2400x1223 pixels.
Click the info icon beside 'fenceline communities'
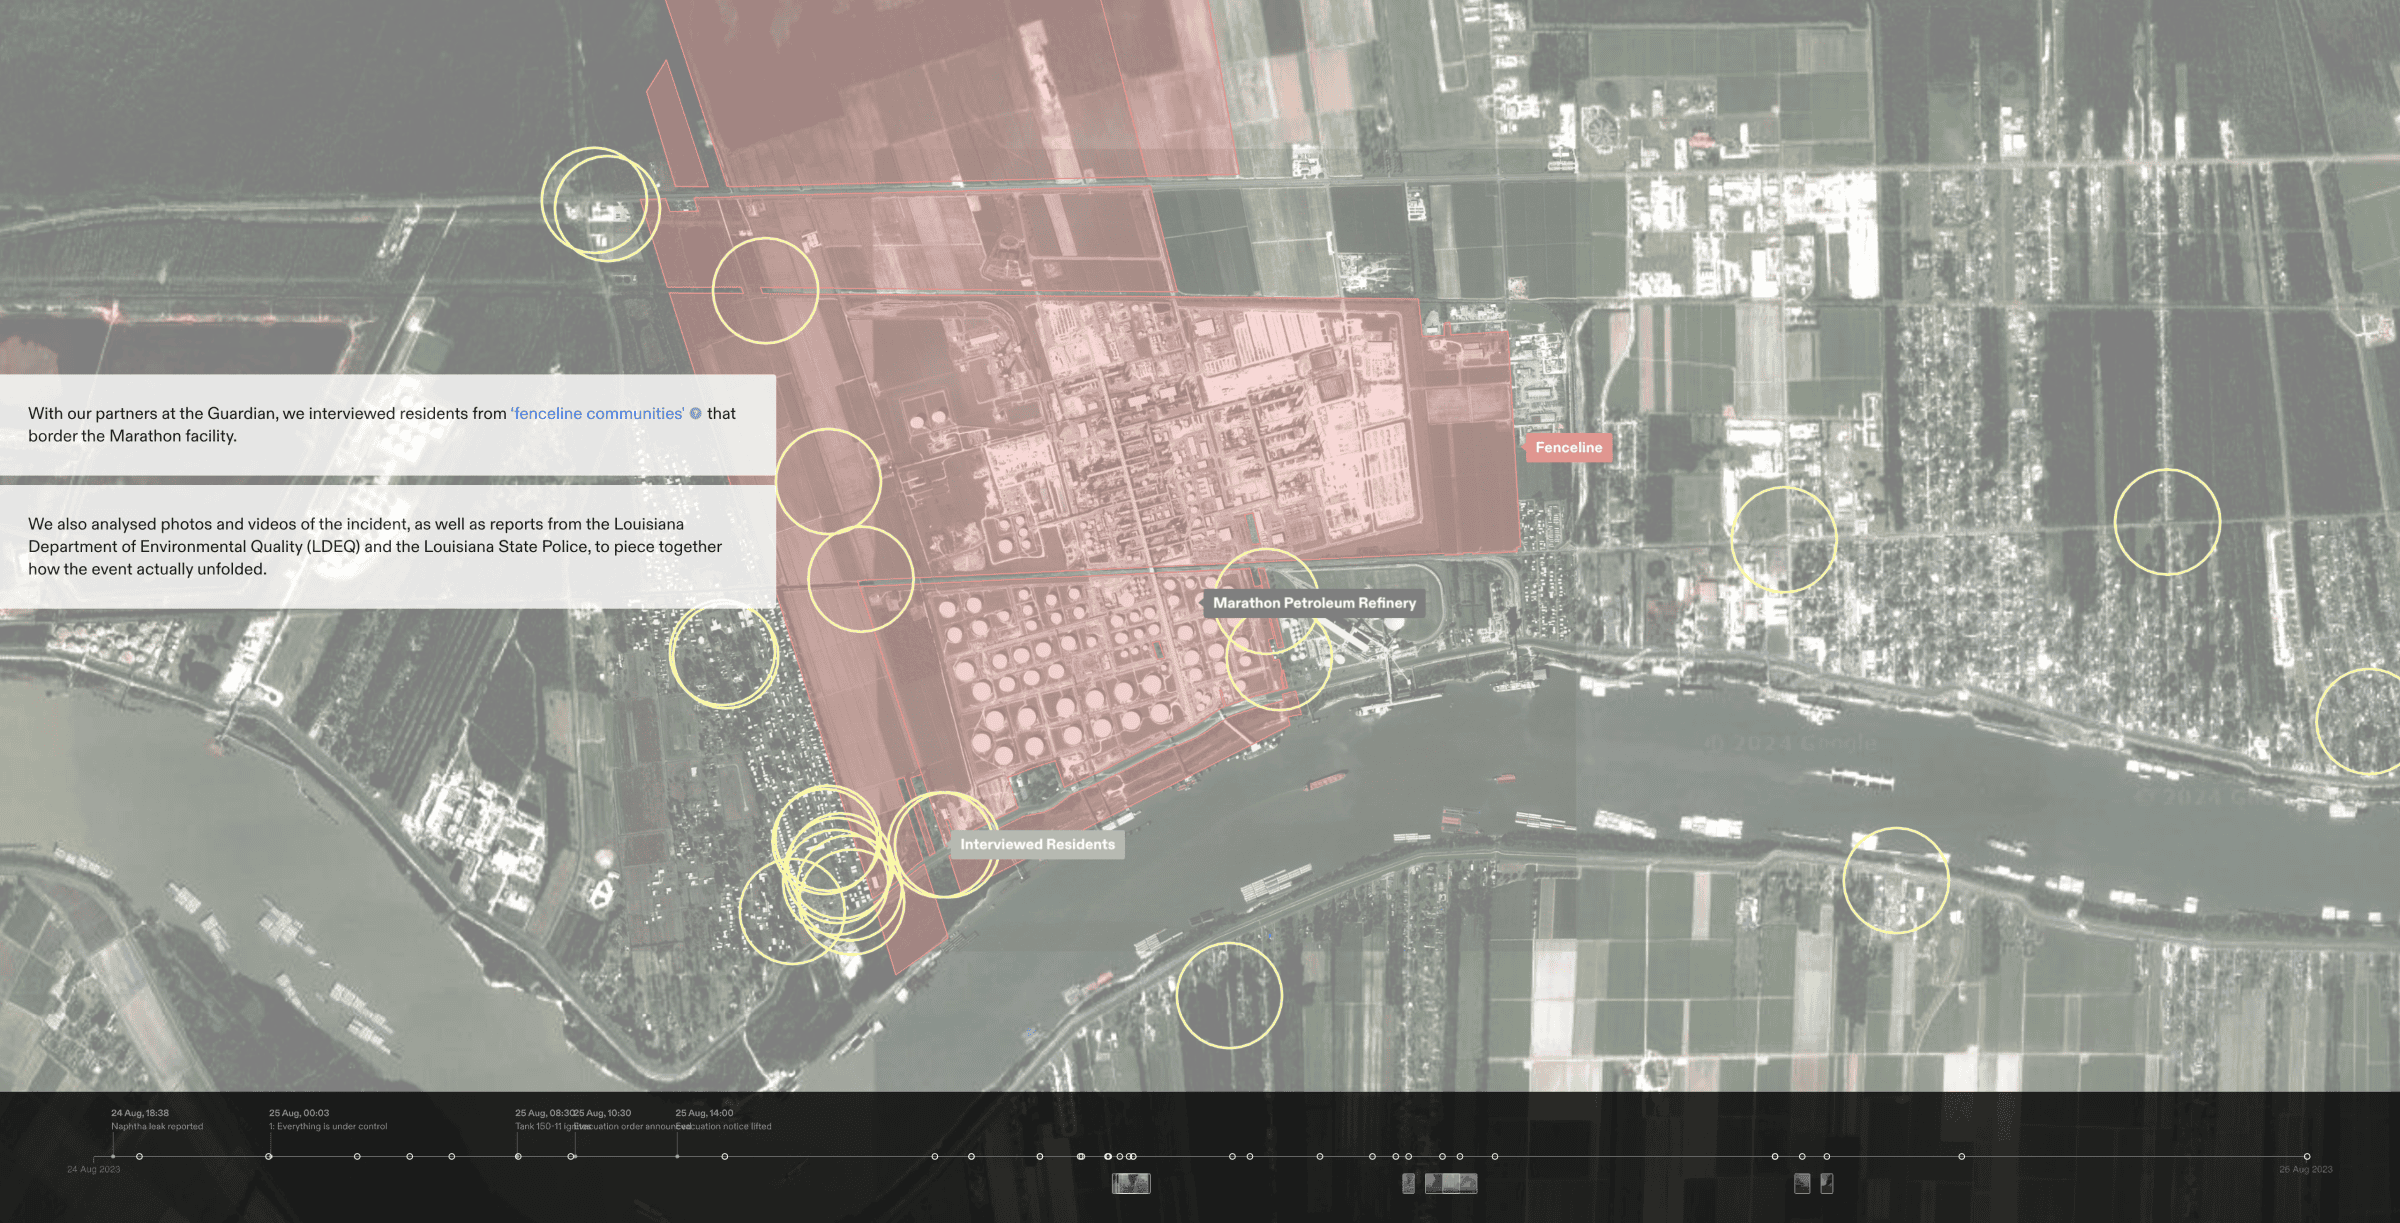coord(697,413)
